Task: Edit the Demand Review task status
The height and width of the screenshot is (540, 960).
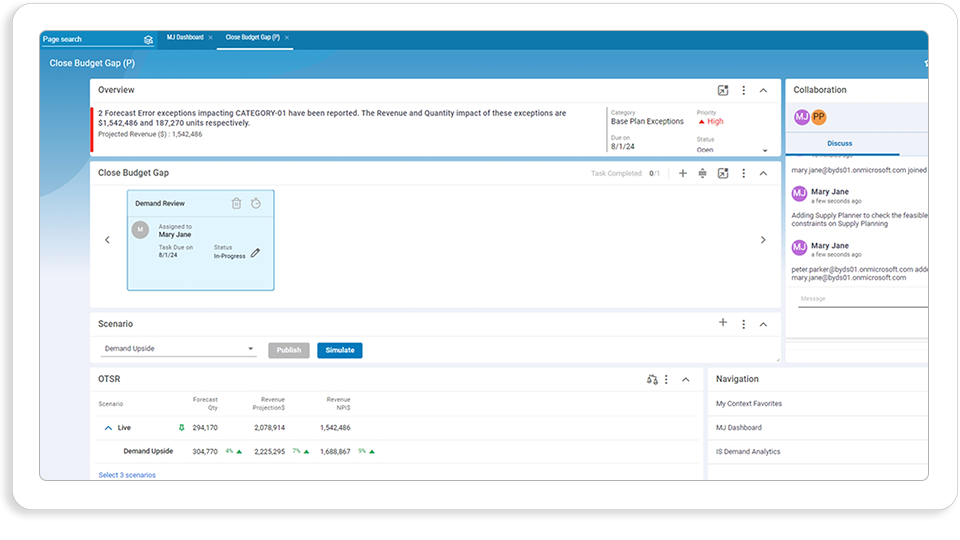Action: (255, 252)
